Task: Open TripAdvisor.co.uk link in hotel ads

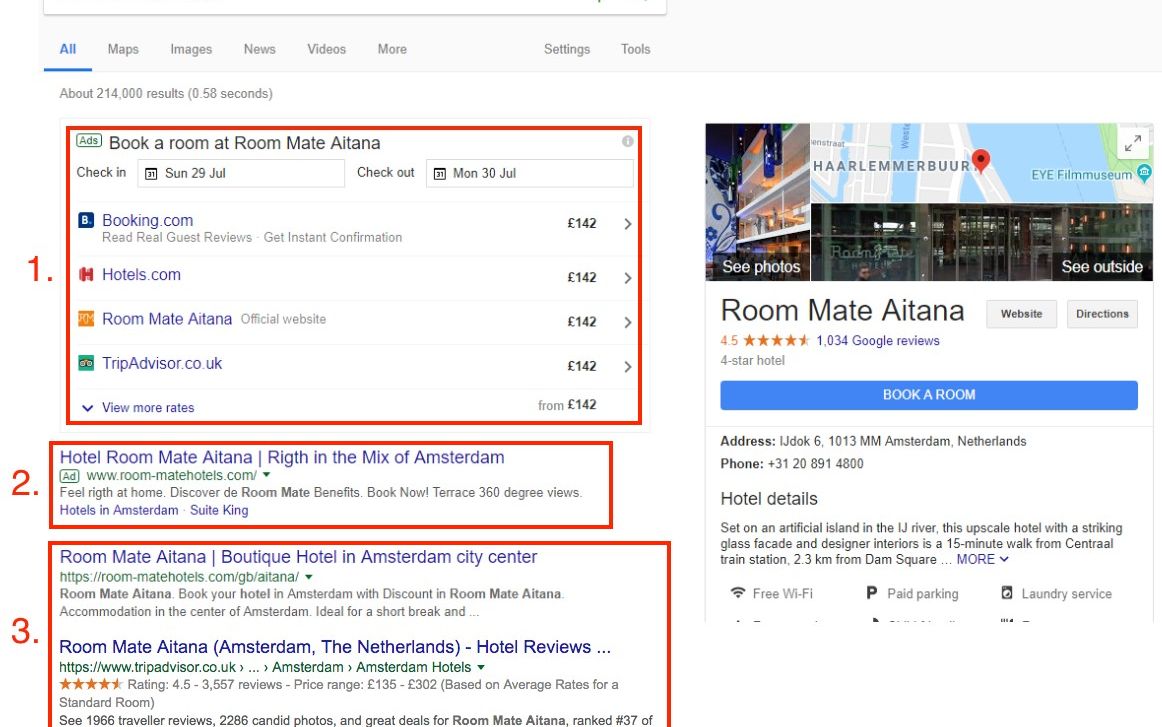Action: tap(162, 363)
